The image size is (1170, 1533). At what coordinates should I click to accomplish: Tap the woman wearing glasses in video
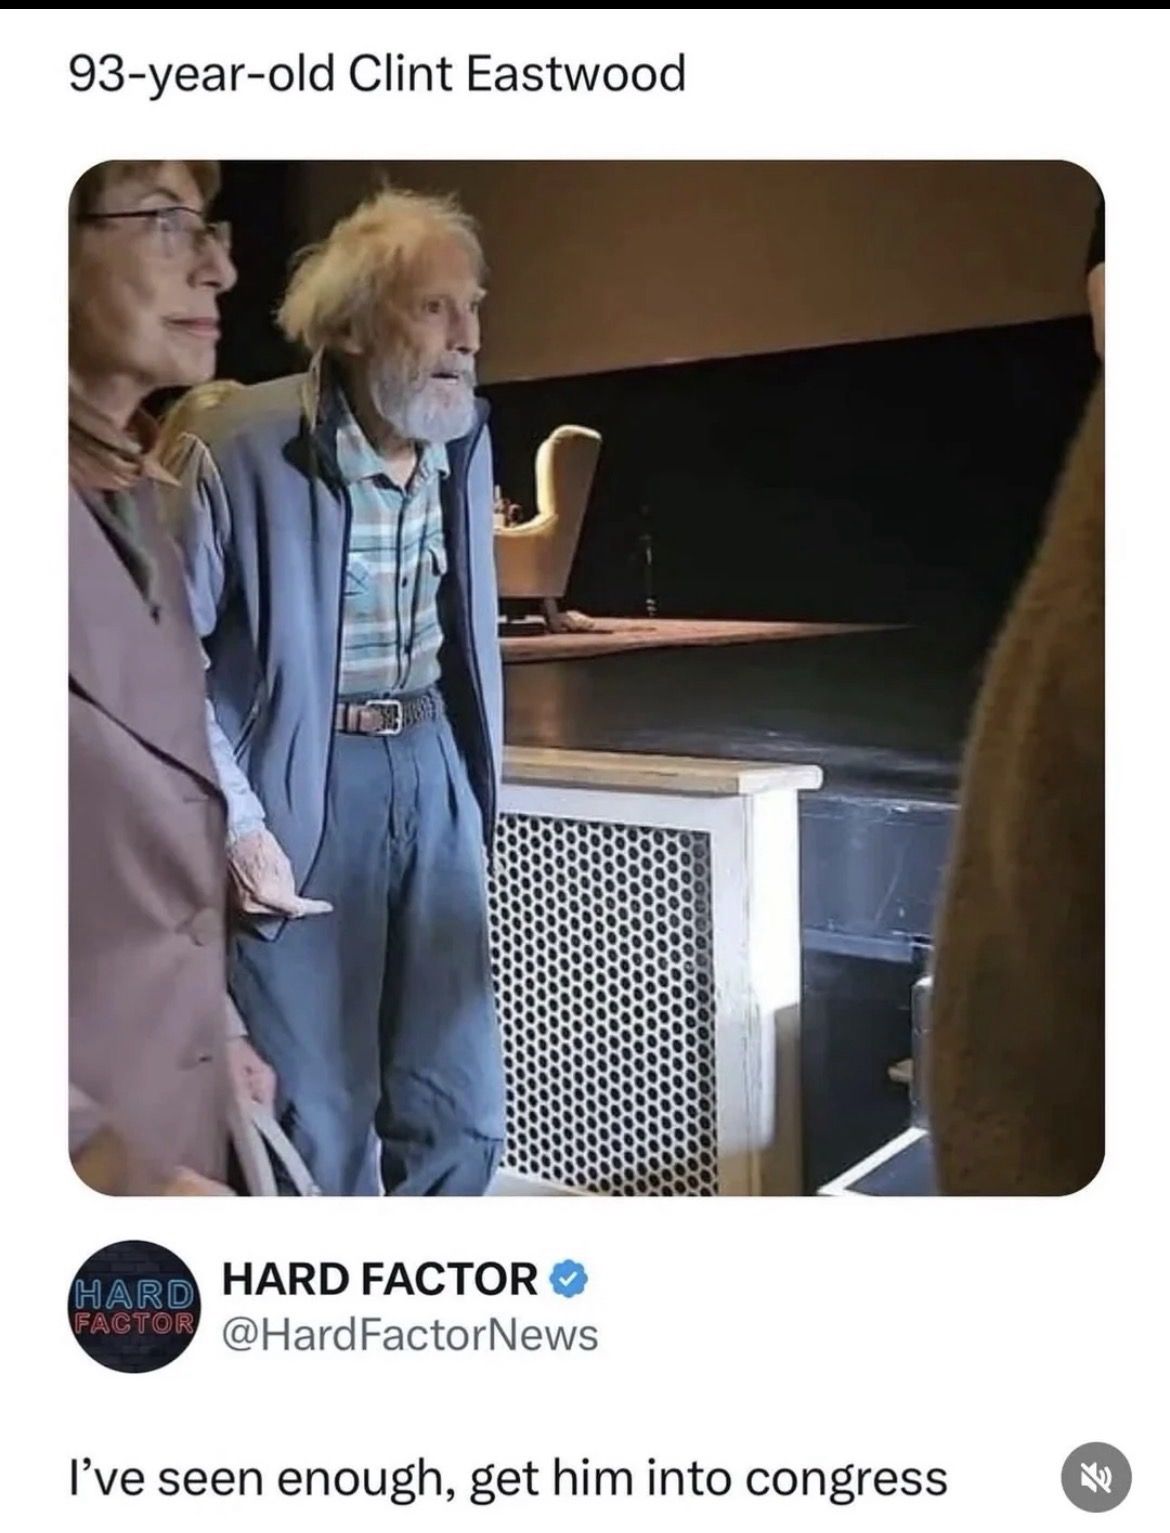point(150,650)
